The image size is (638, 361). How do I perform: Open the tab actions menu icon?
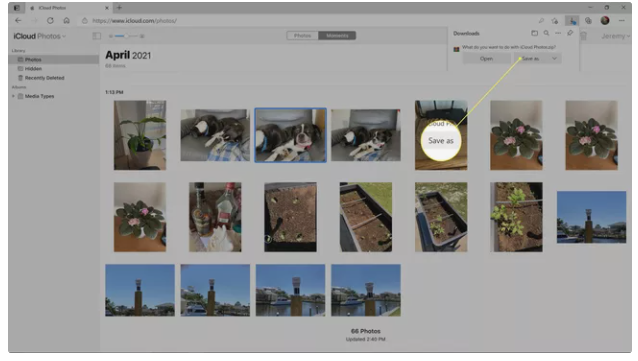(17, 8)
